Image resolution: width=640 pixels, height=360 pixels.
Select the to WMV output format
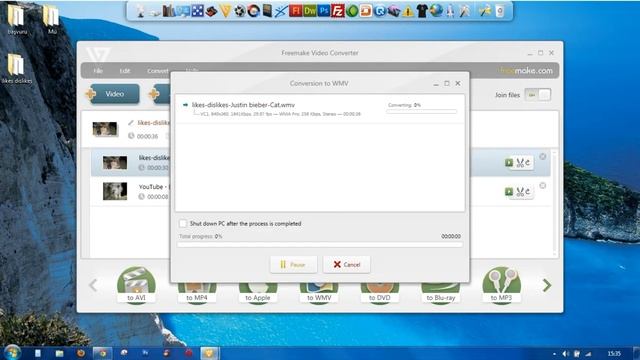tap(319, 292)
